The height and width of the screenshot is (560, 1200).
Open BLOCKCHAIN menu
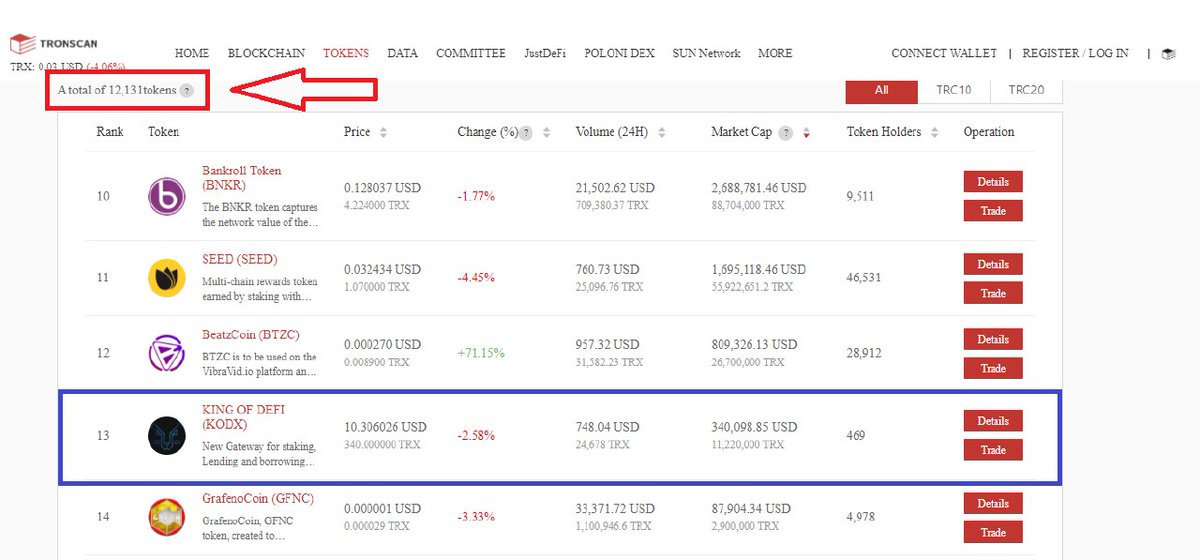coord(266,54)
